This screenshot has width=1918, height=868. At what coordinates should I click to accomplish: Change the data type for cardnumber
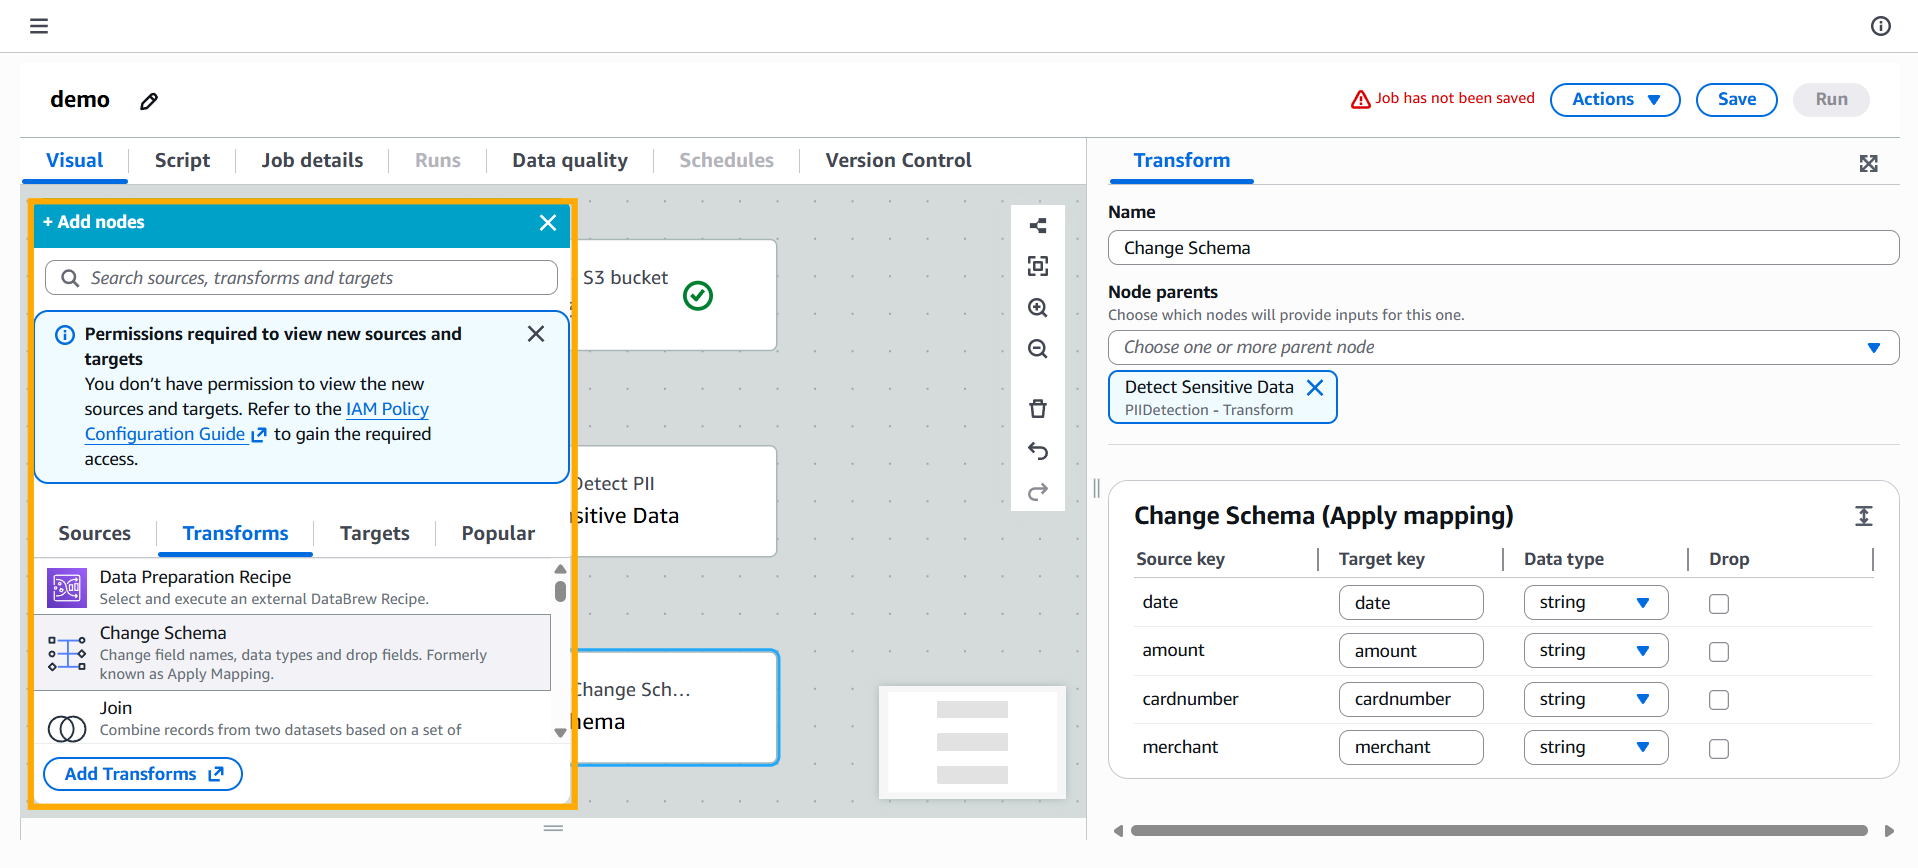click(1596, 700)
